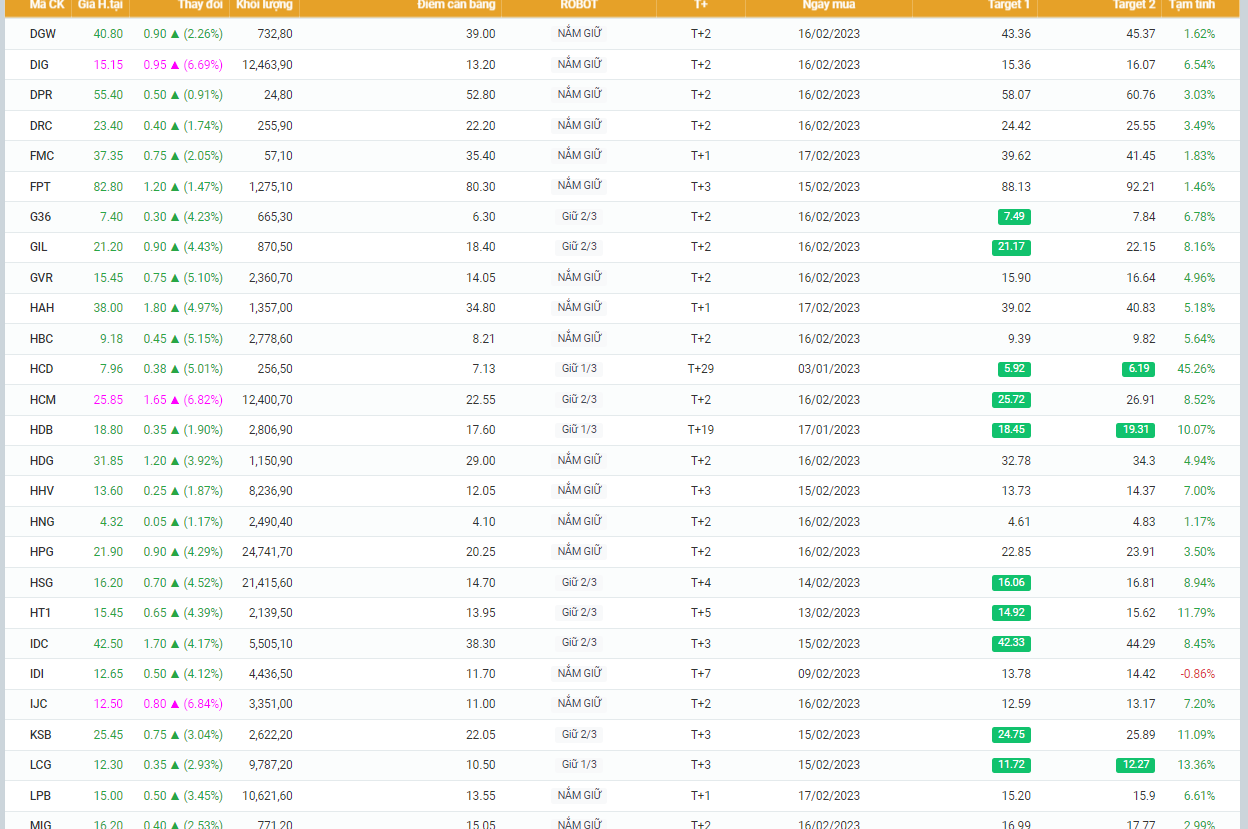Click the green 7.49 Target 1 badge

tap(1014, 217)
